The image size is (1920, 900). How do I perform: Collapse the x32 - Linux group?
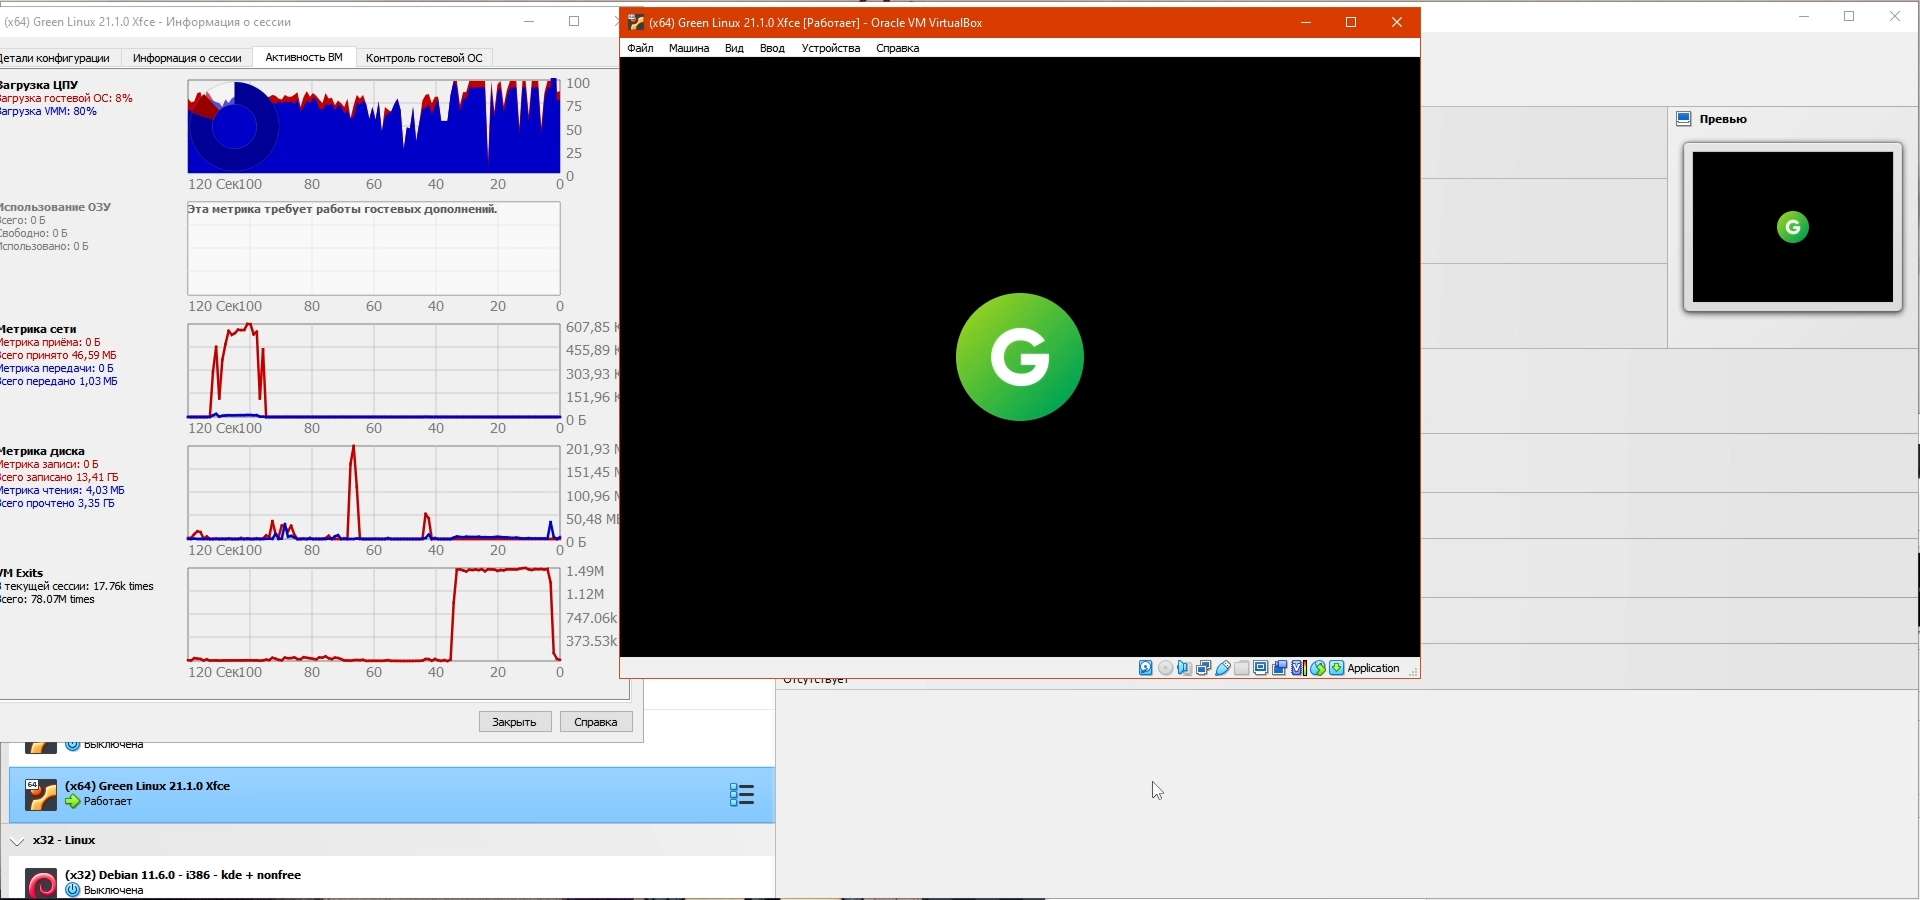click(17, 842)
